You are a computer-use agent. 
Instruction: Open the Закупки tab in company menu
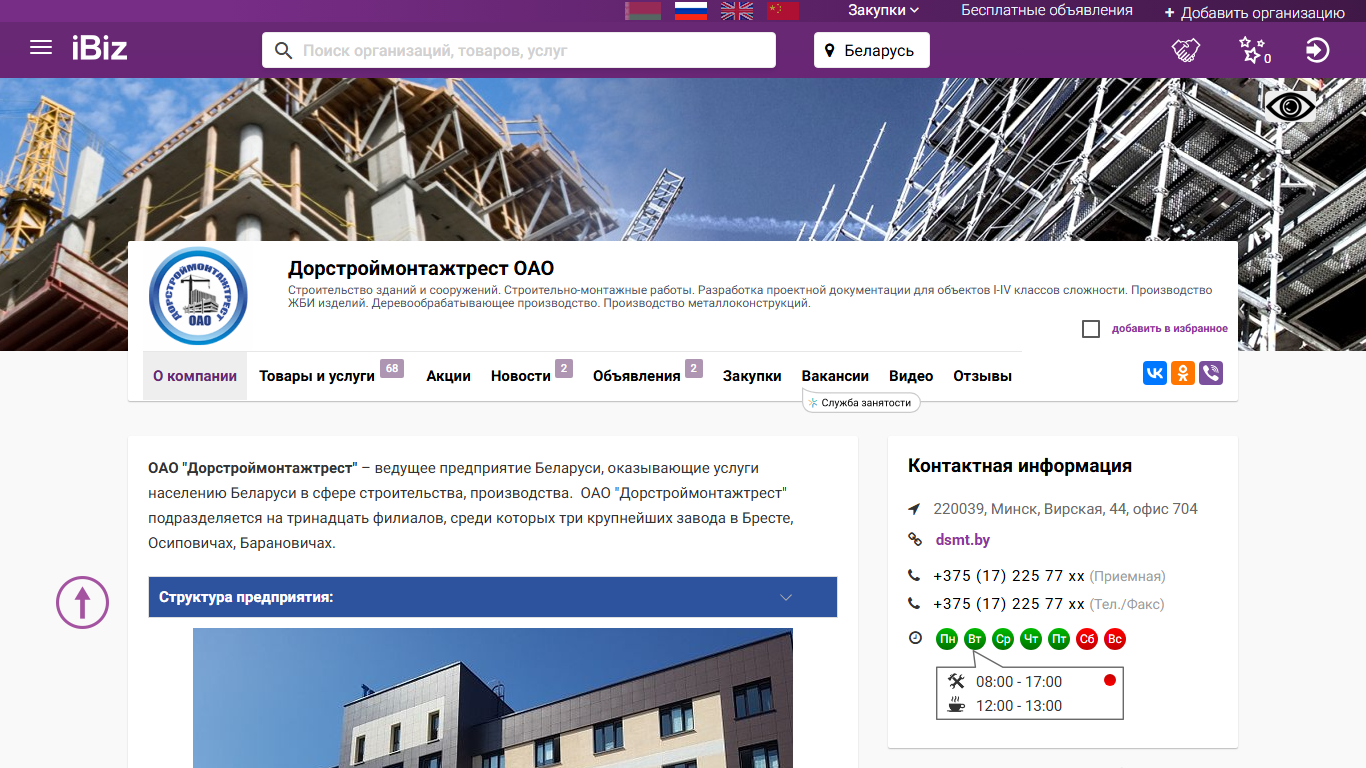(x=752, y=376)
